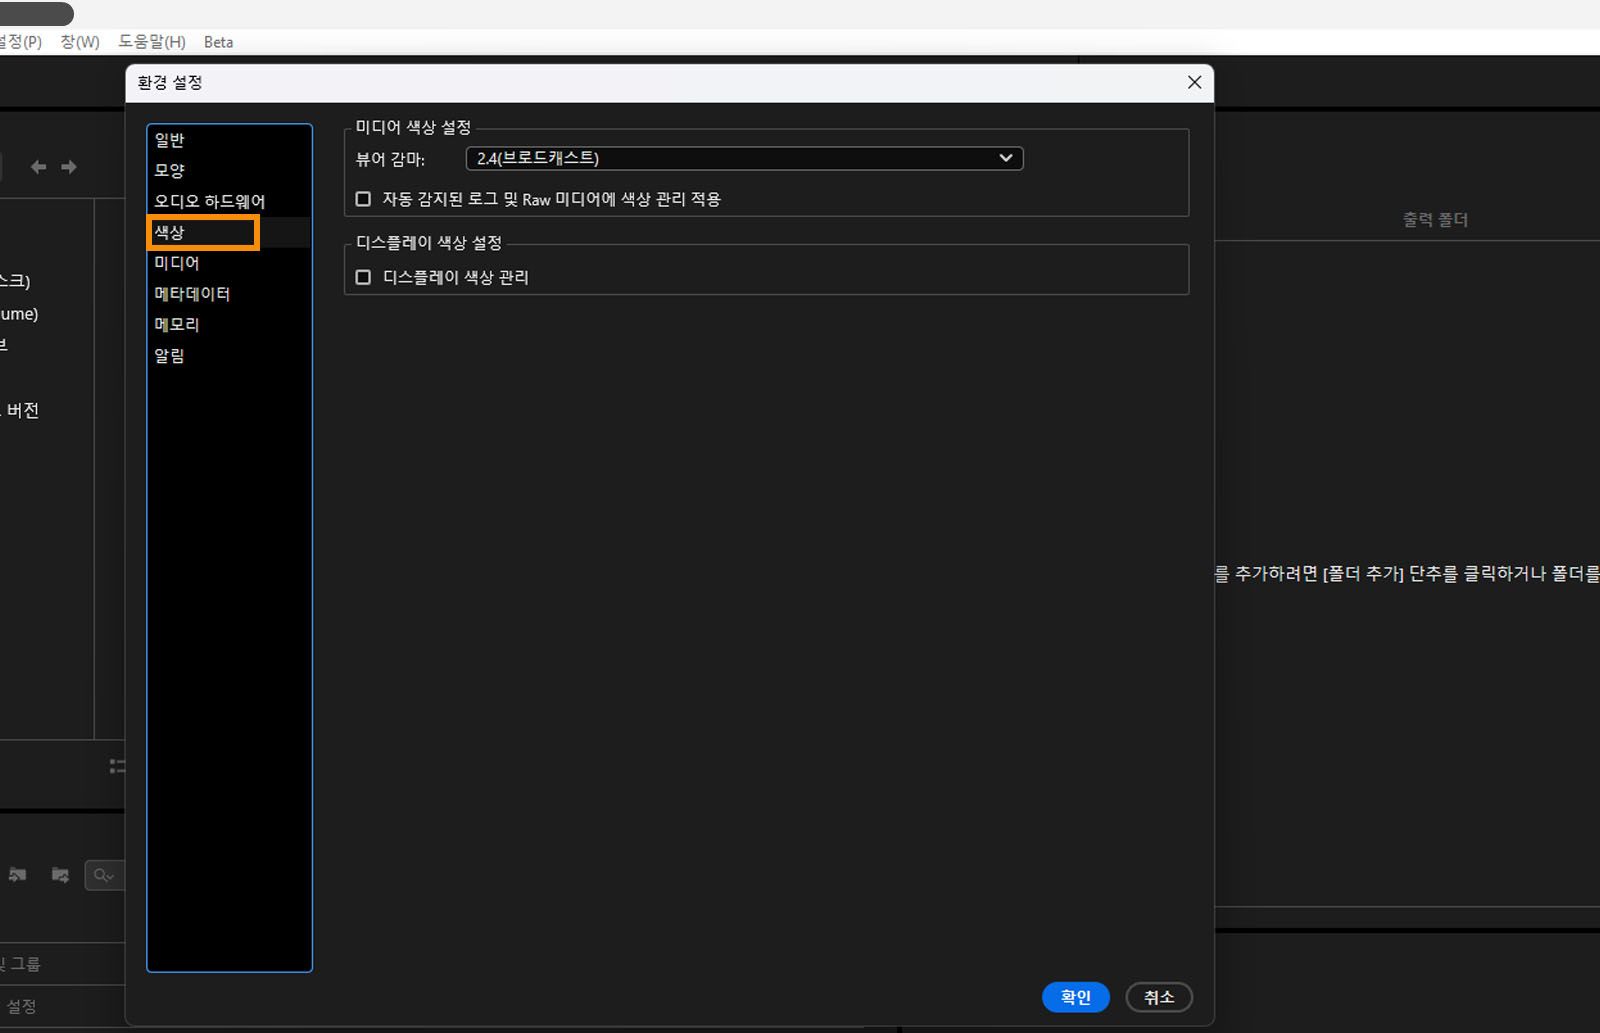Select 색상 in the preferences list

tap(229, 232)
